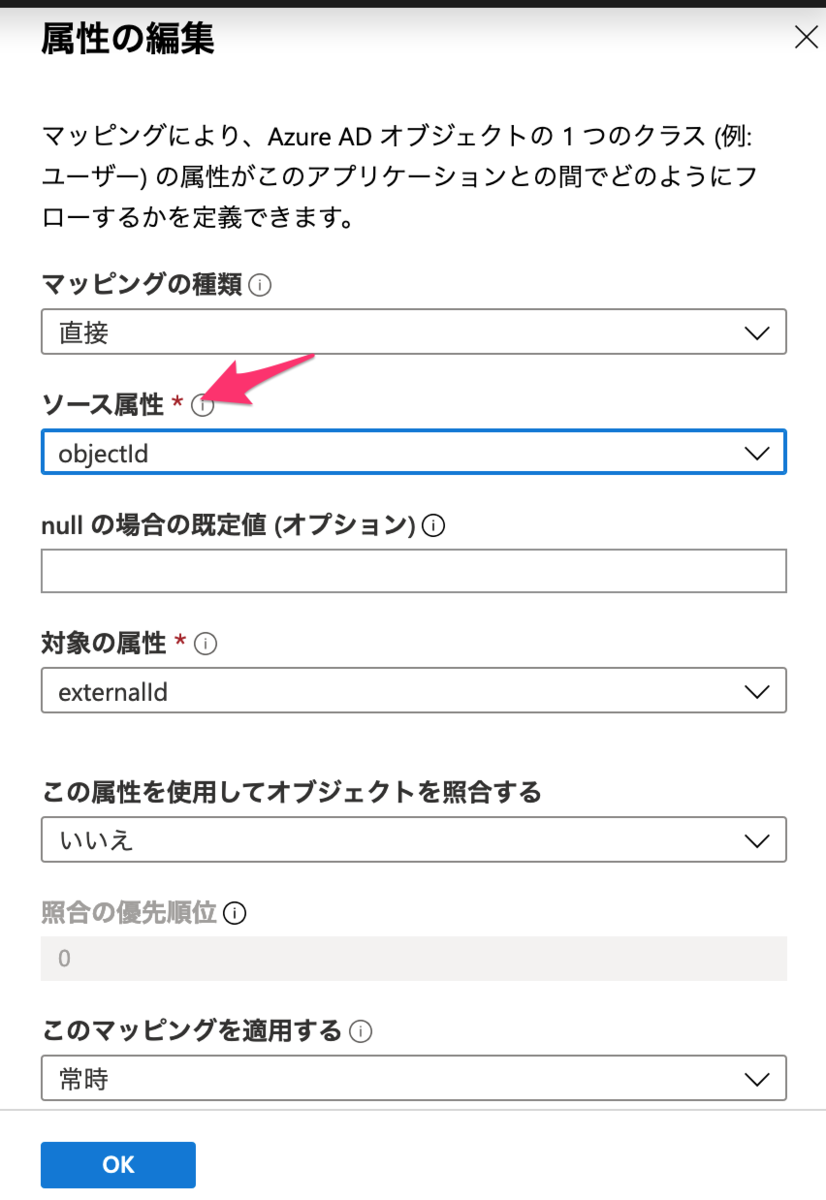Click the null default value input field
The height and width of the screenshot is (1200, 826).
413,570
